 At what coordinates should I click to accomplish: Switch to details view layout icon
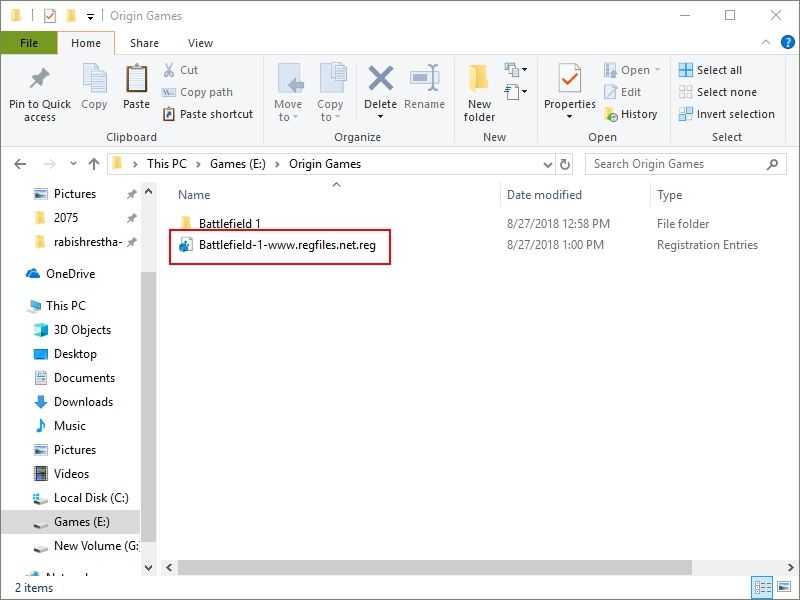(763, 588)
